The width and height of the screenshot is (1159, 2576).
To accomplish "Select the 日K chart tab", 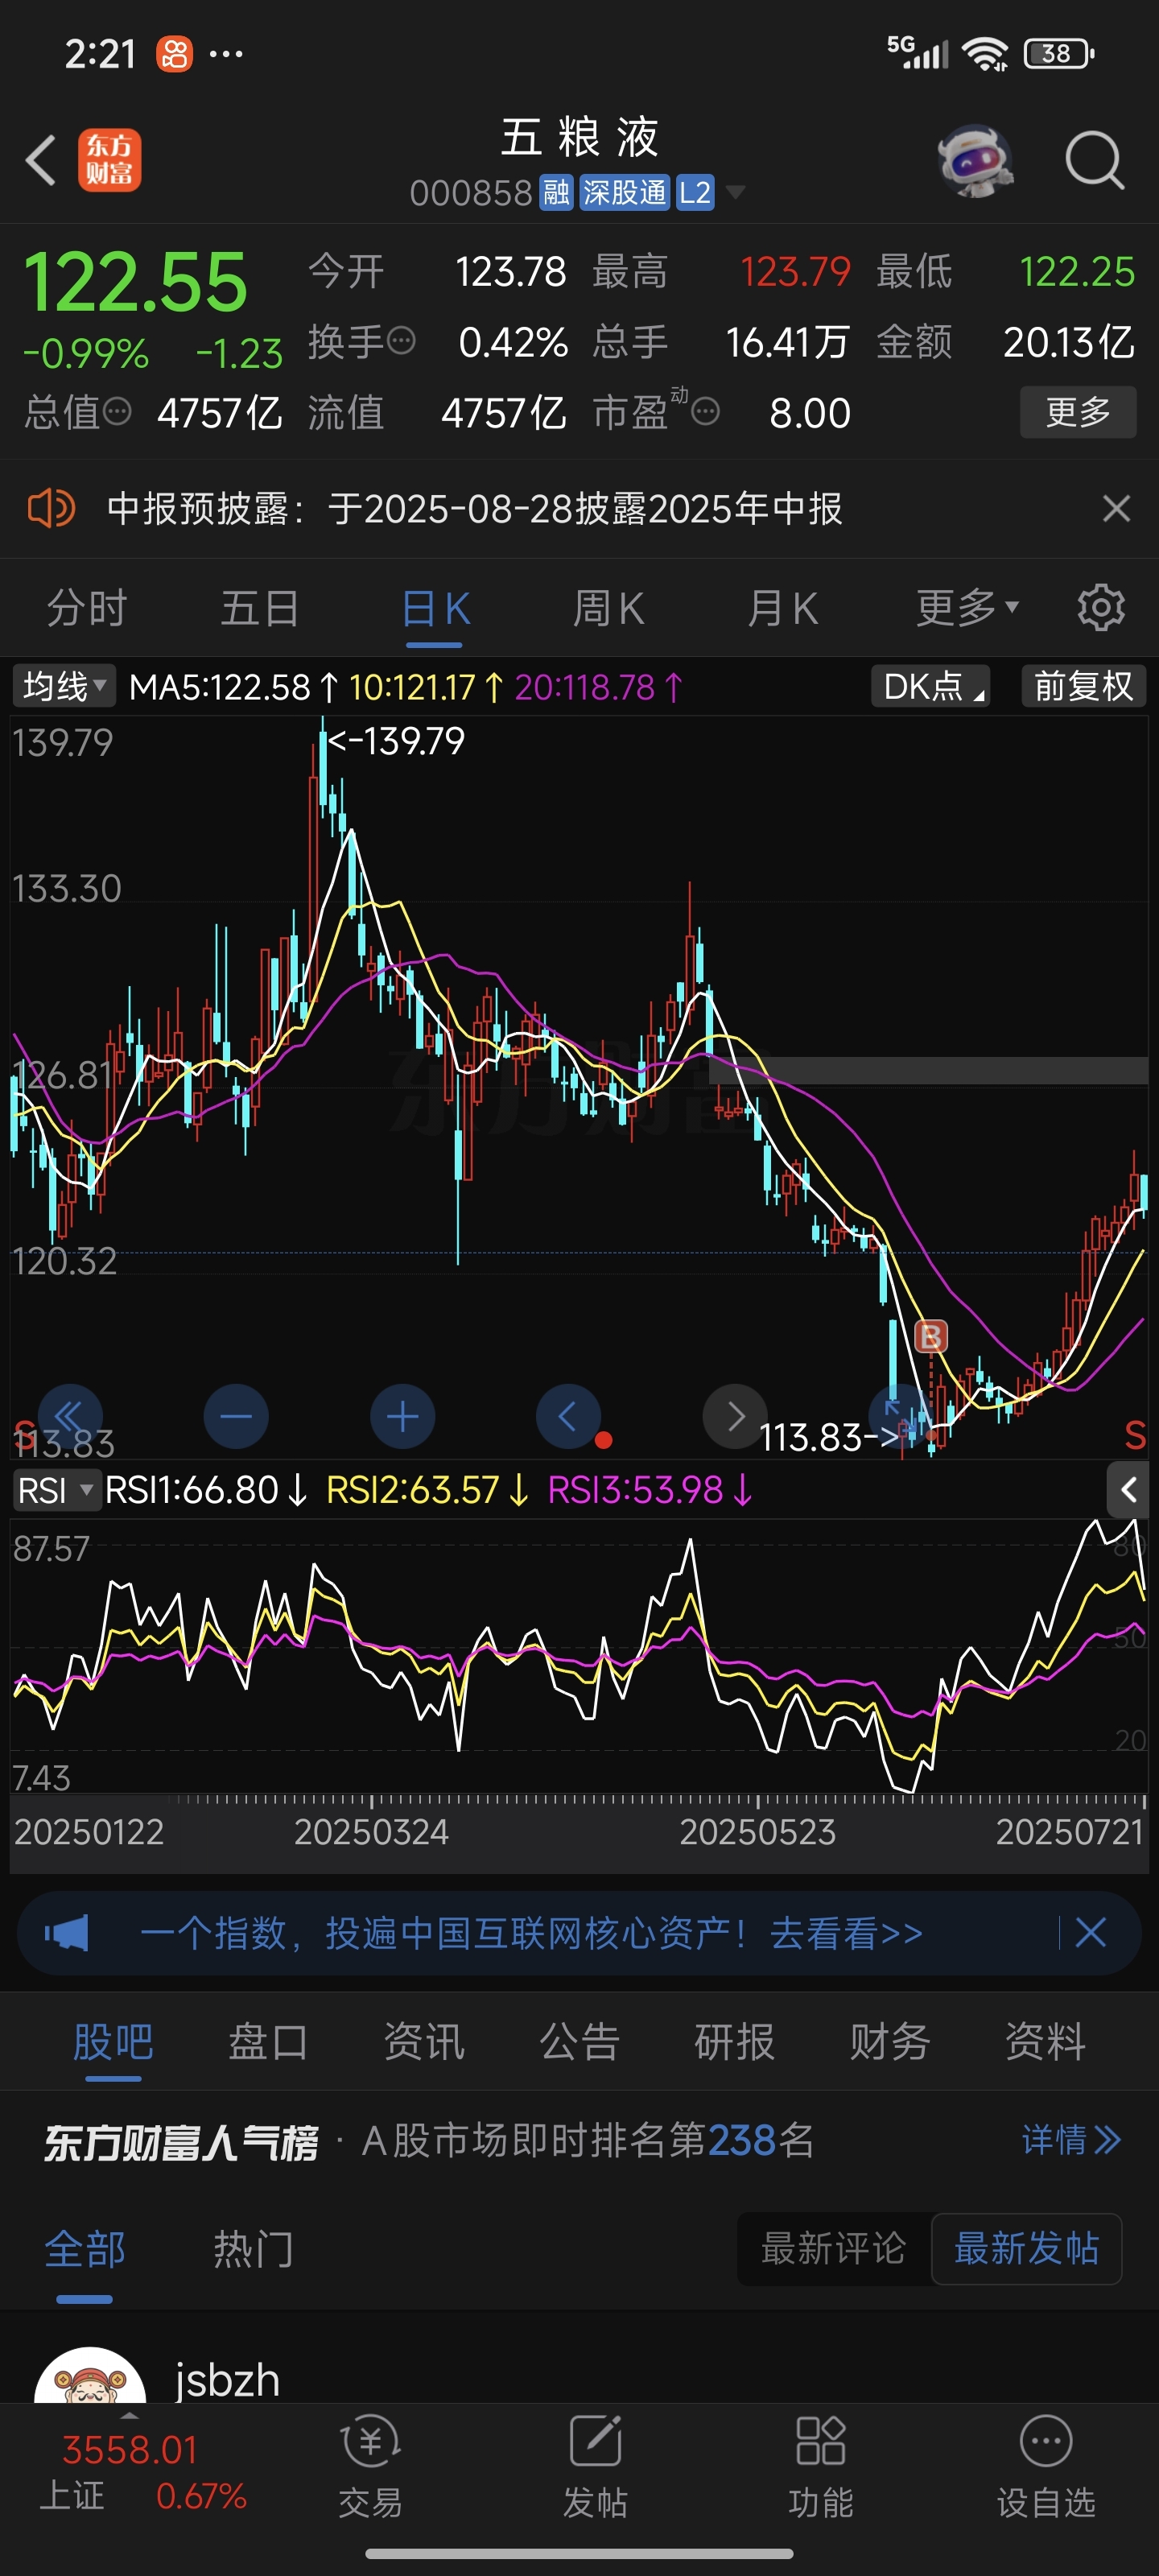I will tap(436, 607).
